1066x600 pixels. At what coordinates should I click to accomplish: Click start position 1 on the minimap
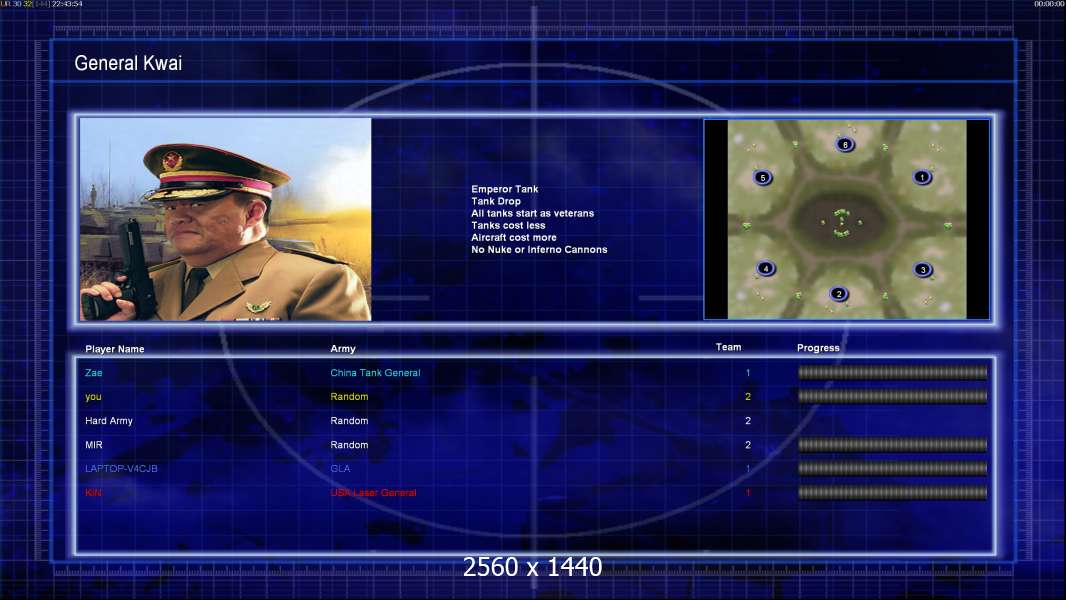[x=922, y=177]
